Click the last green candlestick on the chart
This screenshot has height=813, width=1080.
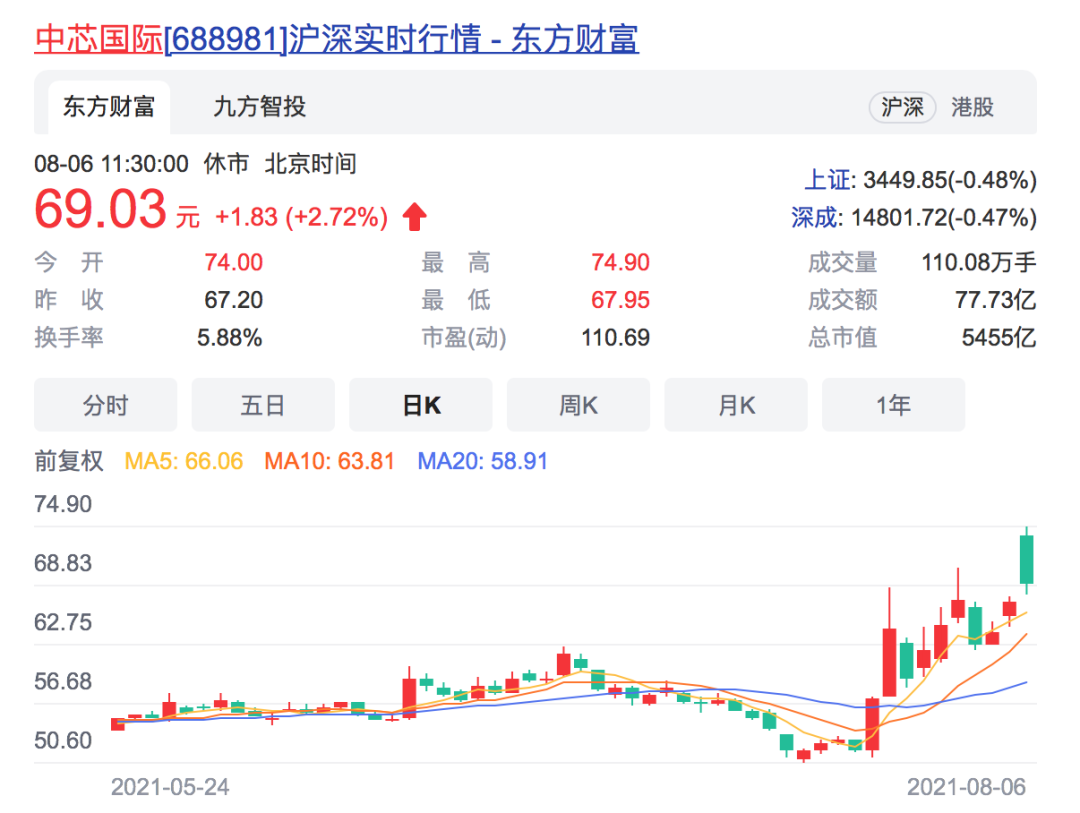coord(1026,559)
